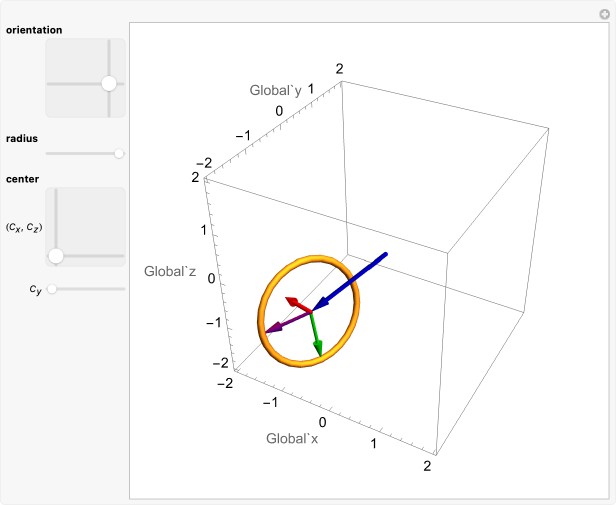Screen dimensions: 616x506
Task: Click the Global`x axis label
Action: (x=291, y=438)
